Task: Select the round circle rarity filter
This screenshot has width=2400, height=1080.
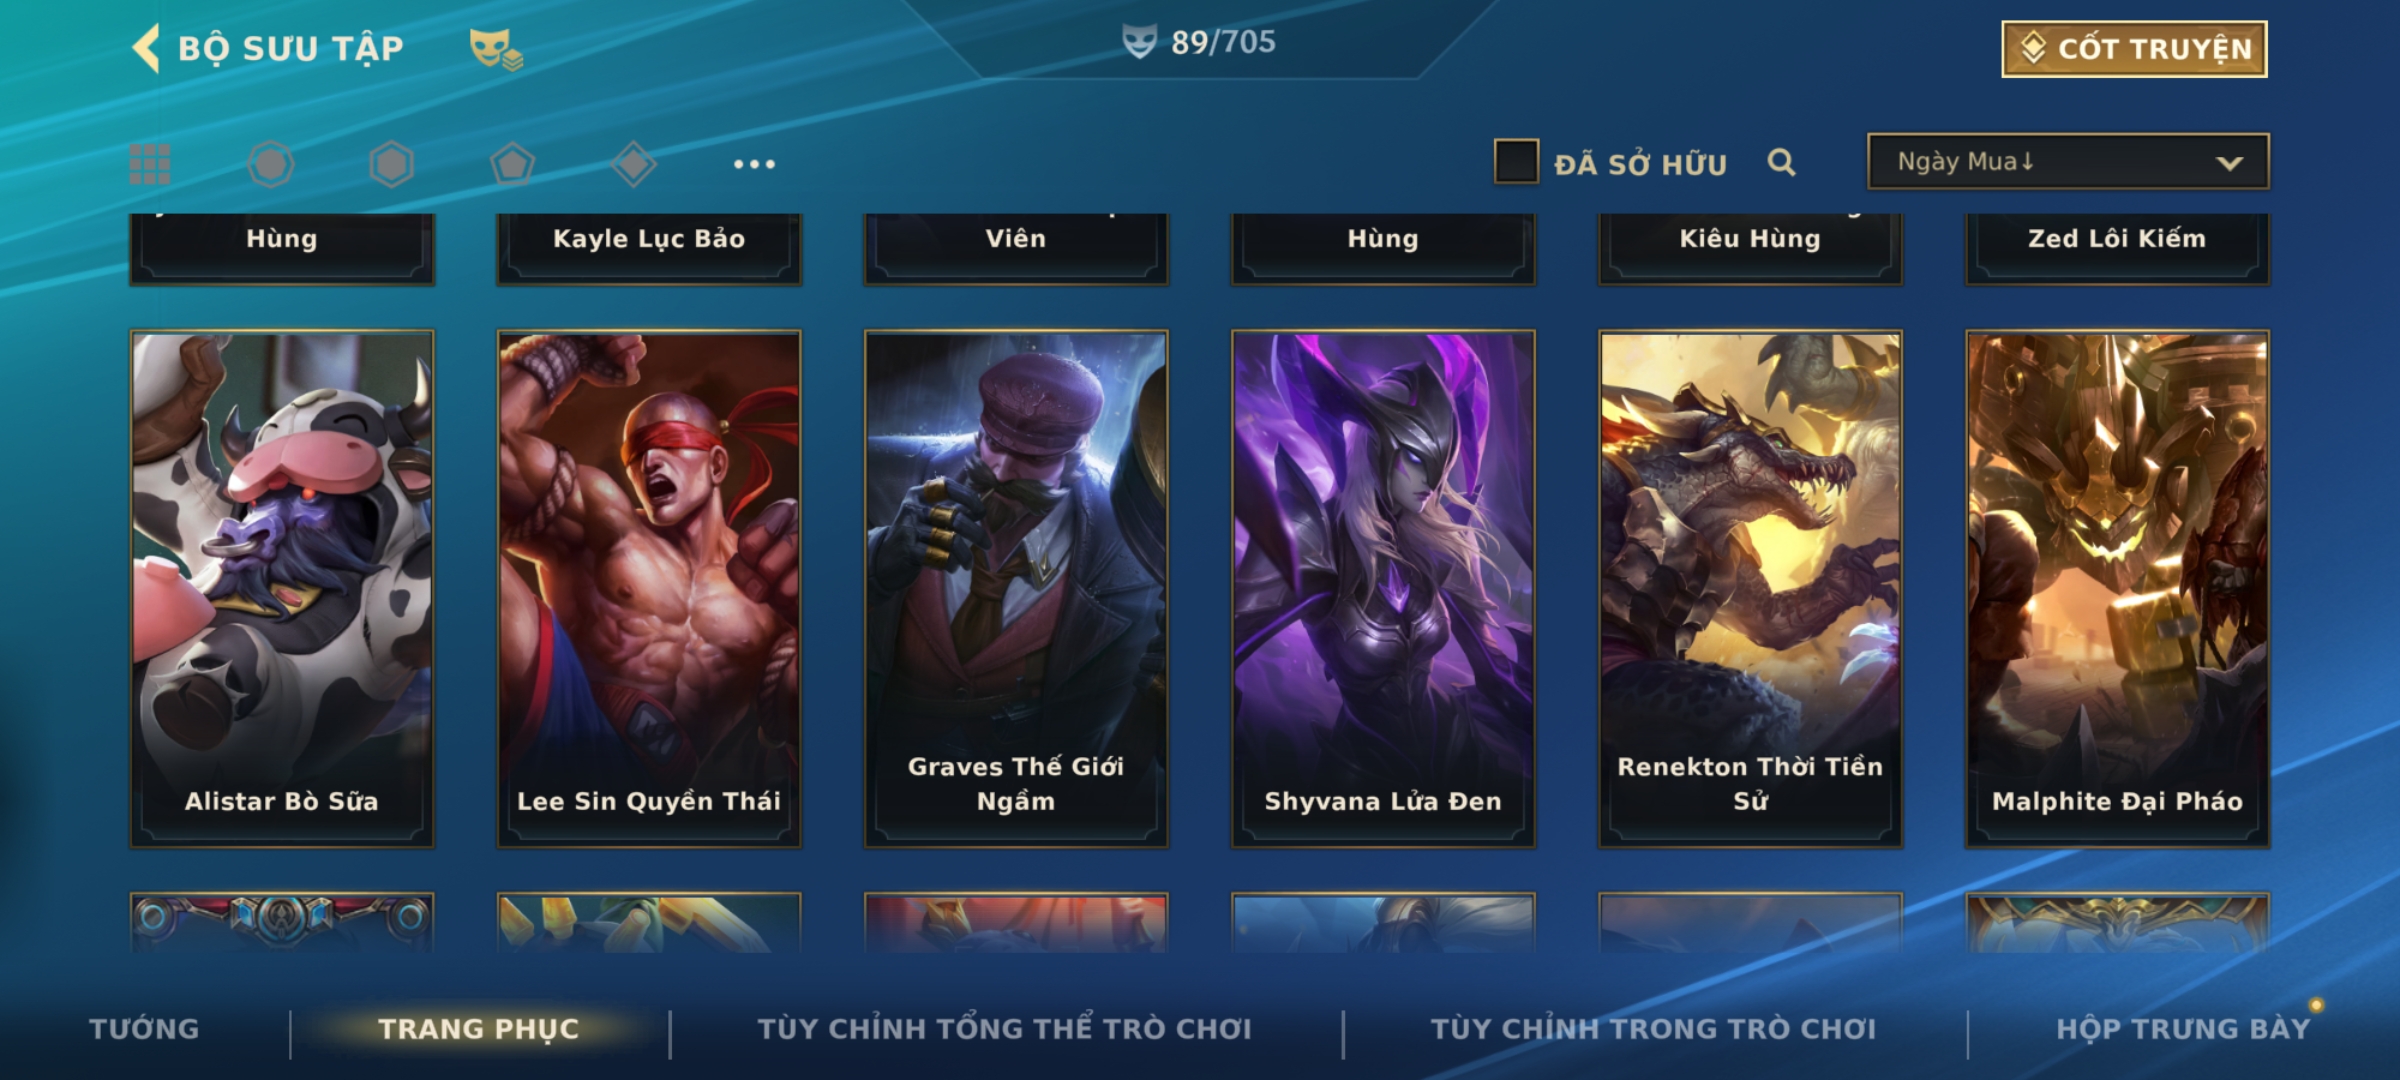Action: point(271,164)
